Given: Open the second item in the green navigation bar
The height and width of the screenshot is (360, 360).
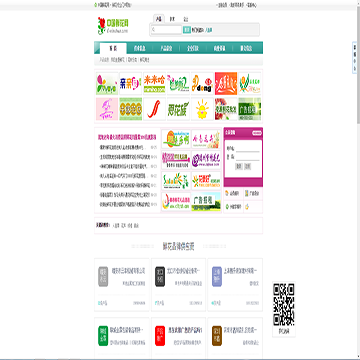Looking at the screenshot, I should pos(139,48).
